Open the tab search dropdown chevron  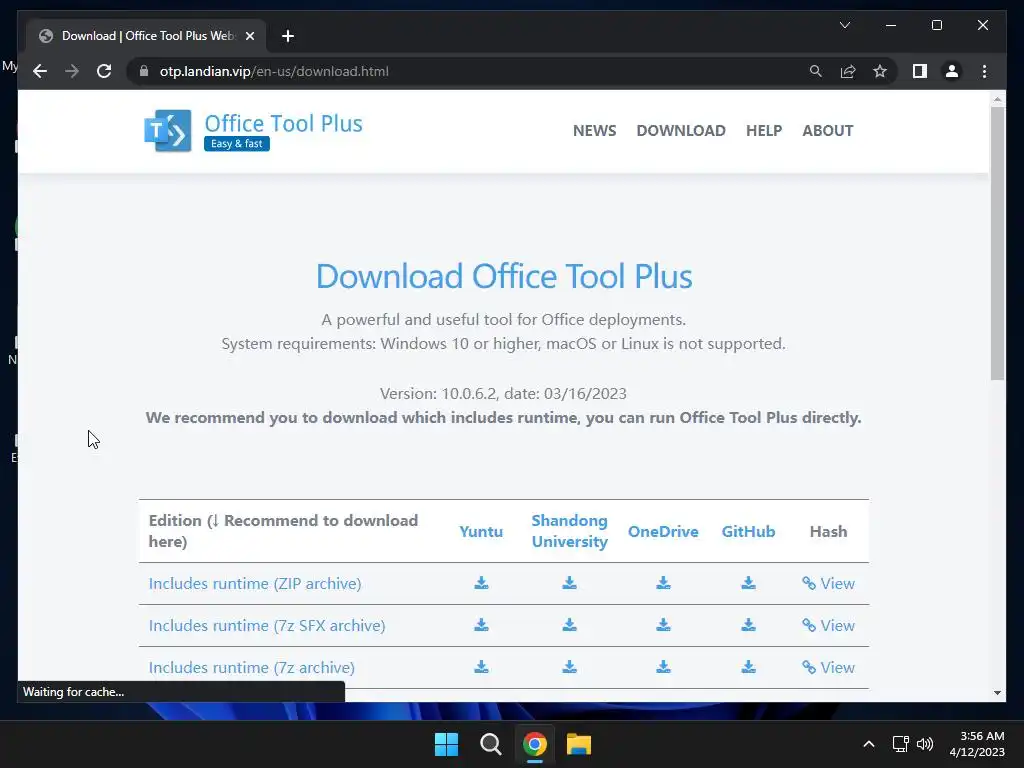pos(844,25)
